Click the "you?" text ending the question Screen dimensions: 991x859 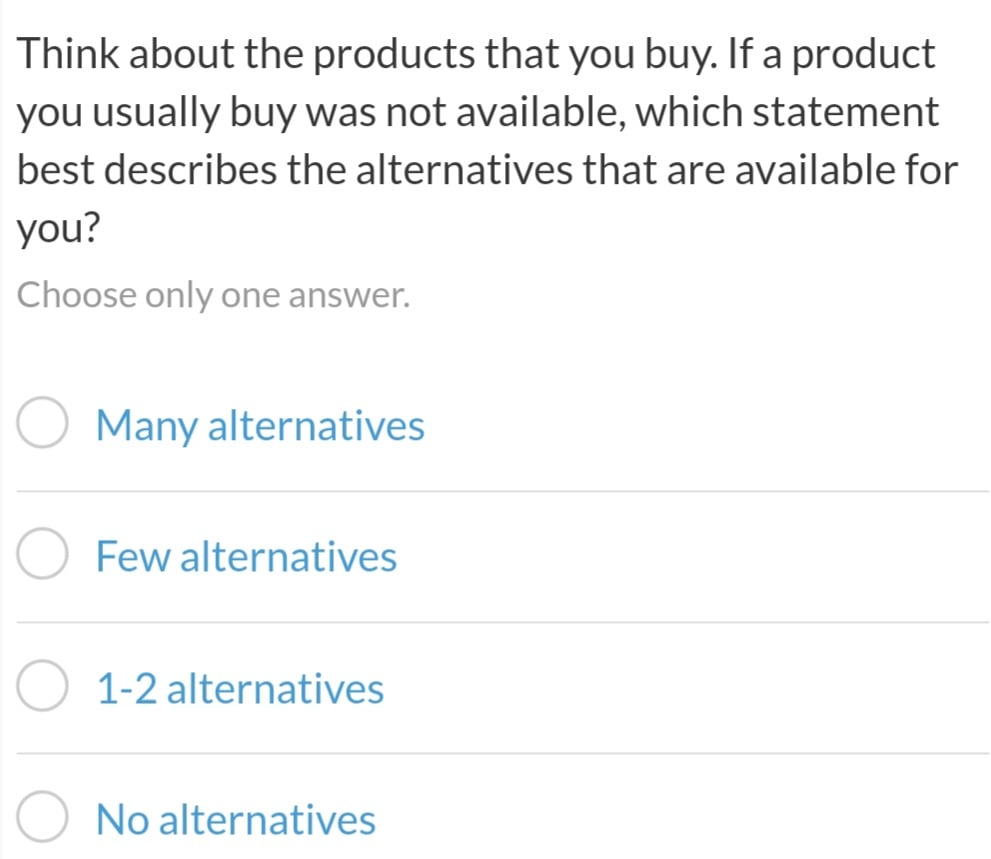tap(58, 229)
